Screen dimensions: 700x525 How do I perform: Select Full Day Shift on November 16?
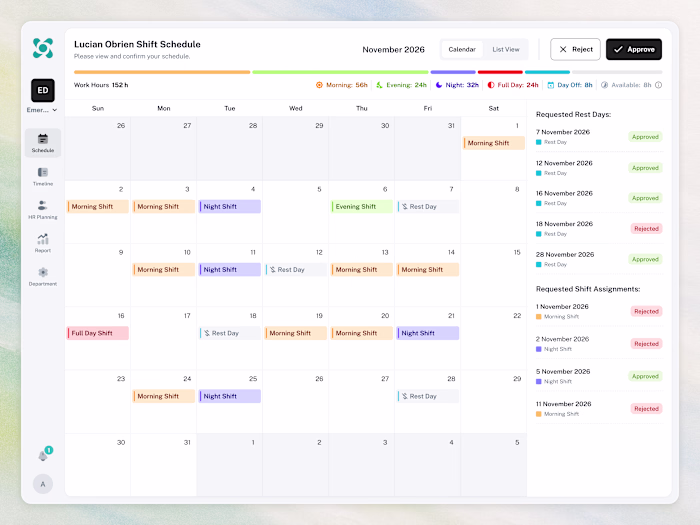[x=98, y=333]
